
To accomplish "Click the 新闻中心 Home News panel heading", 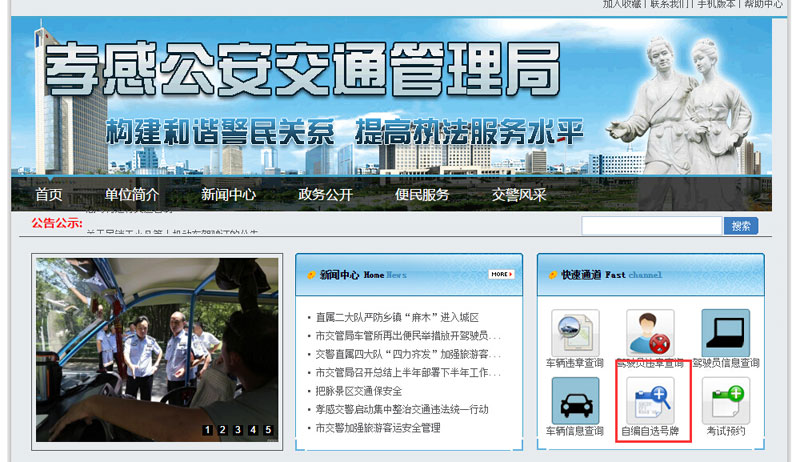I will click(x=363, y=275).
